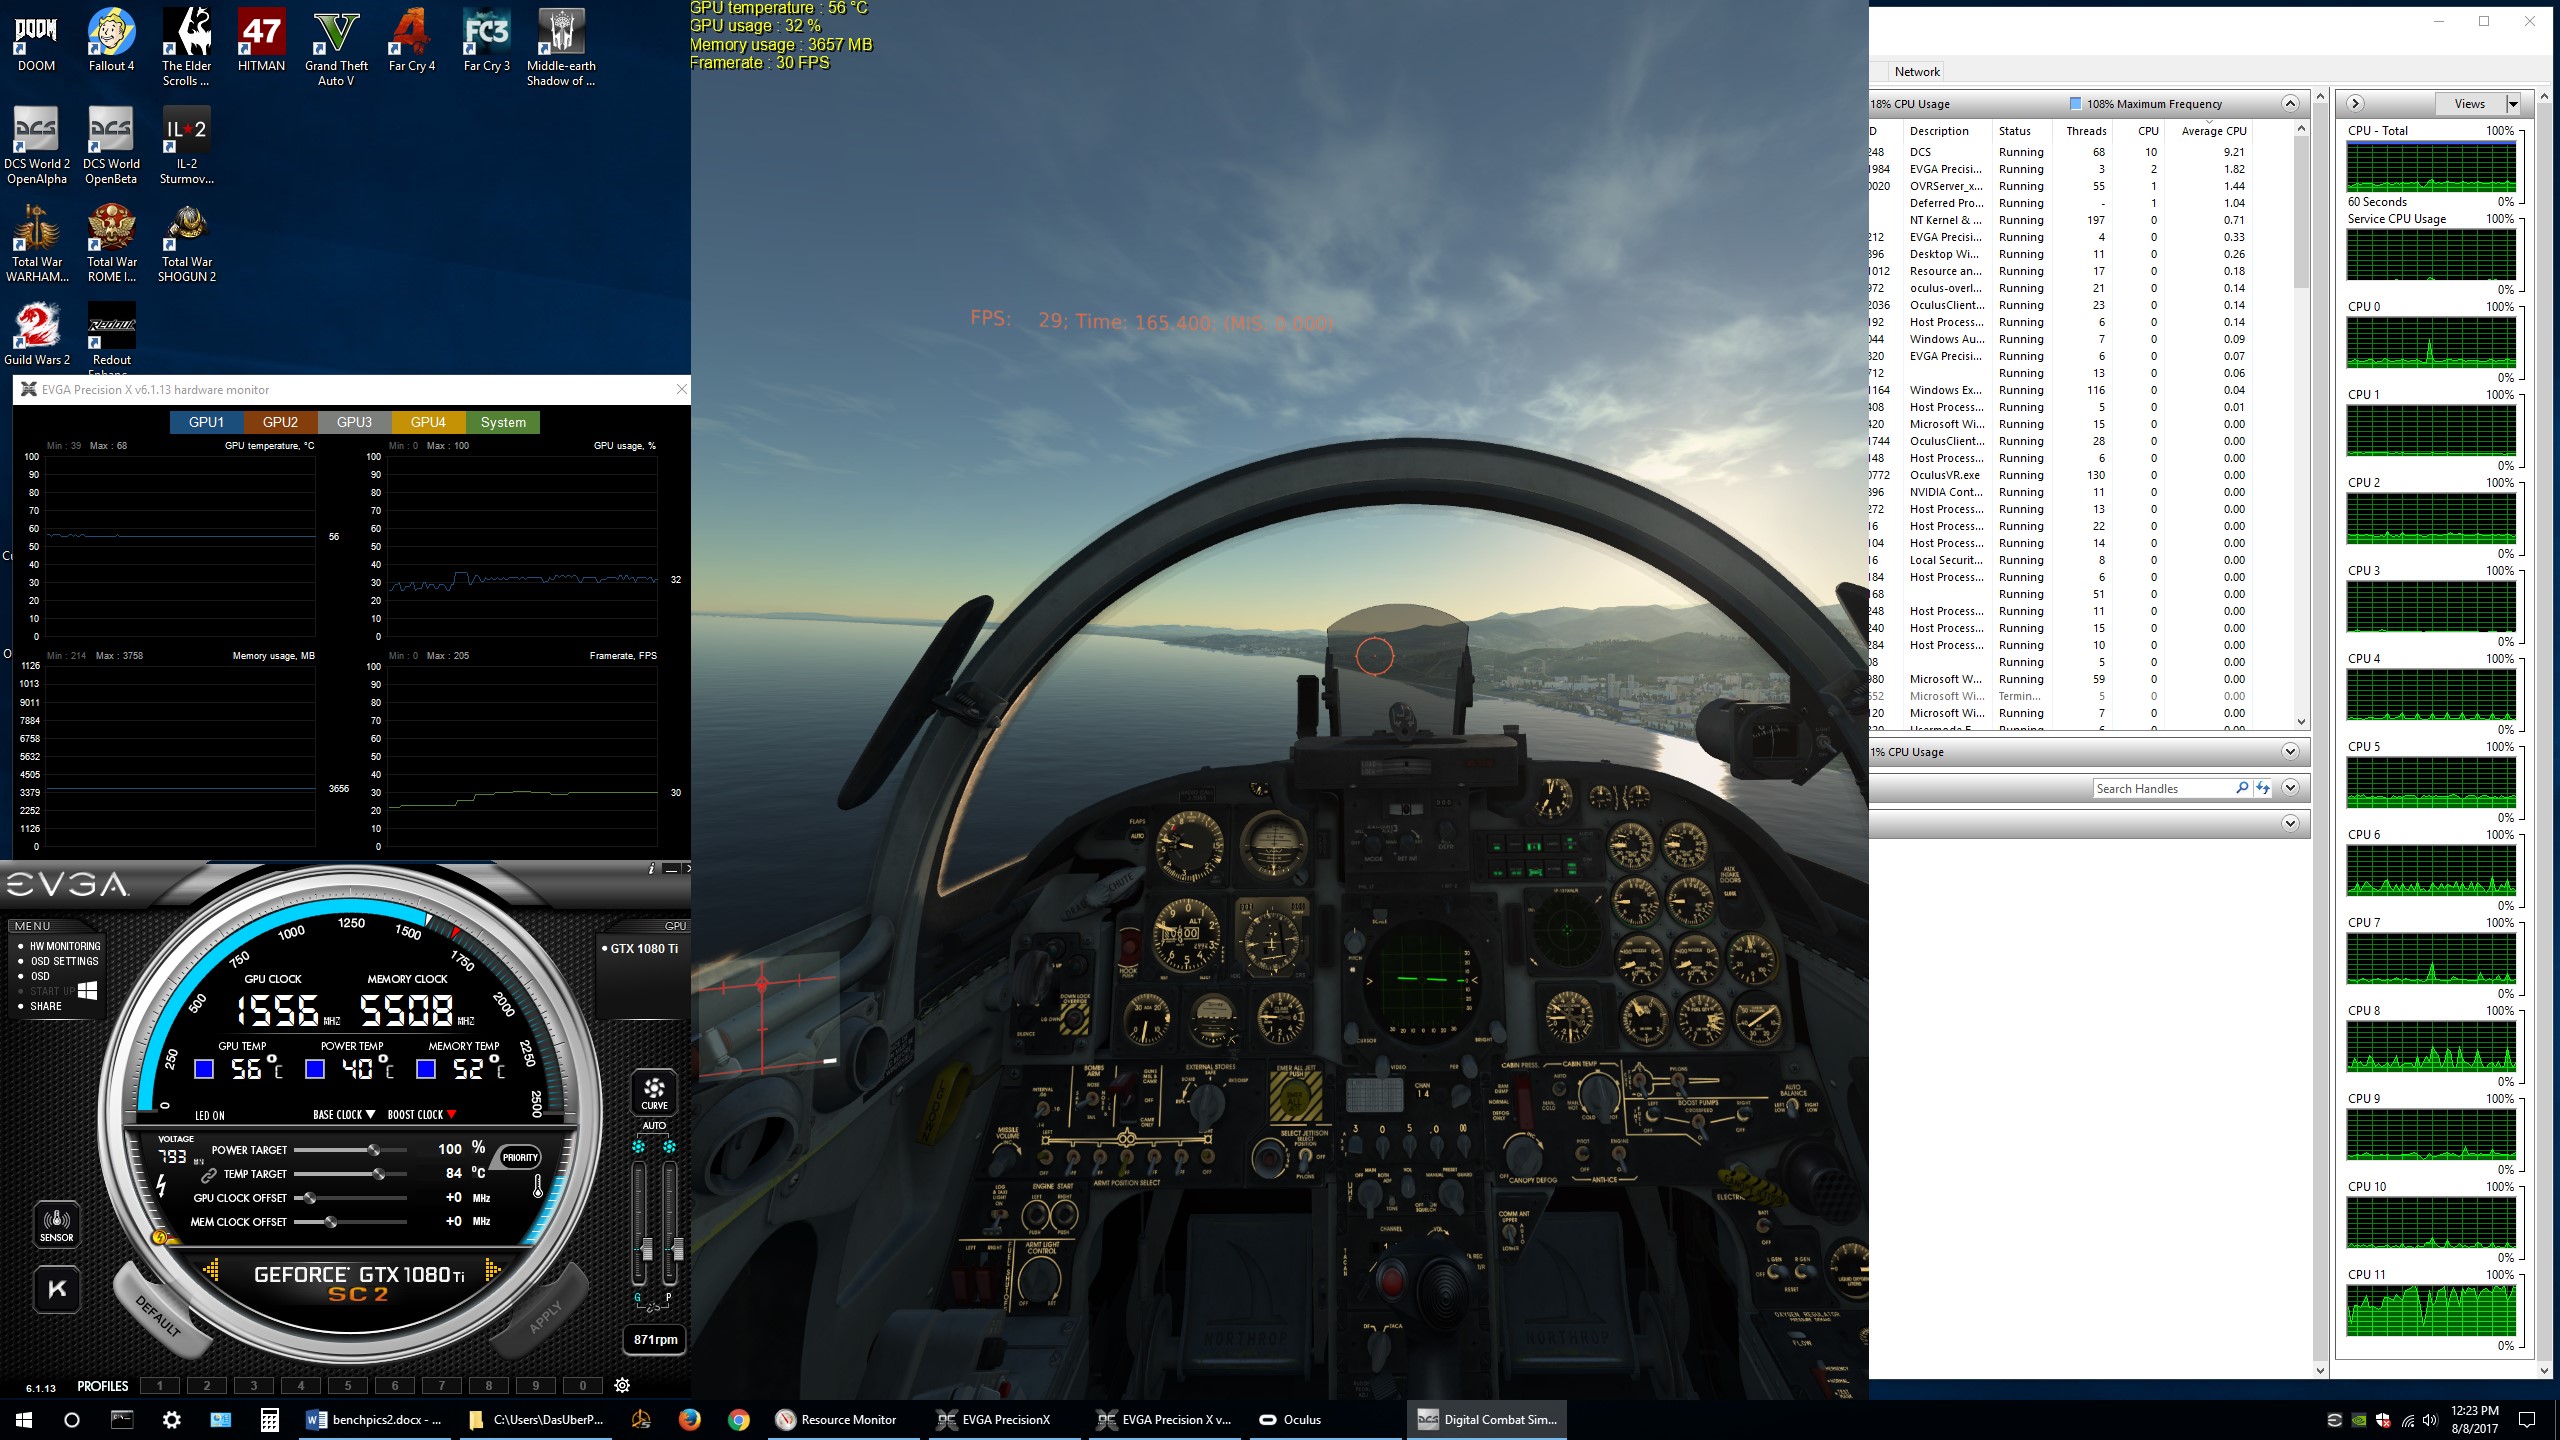Expand the Associated Handles section by Search Handles
This screenshot has width=2560, height=1440.
2290,788
